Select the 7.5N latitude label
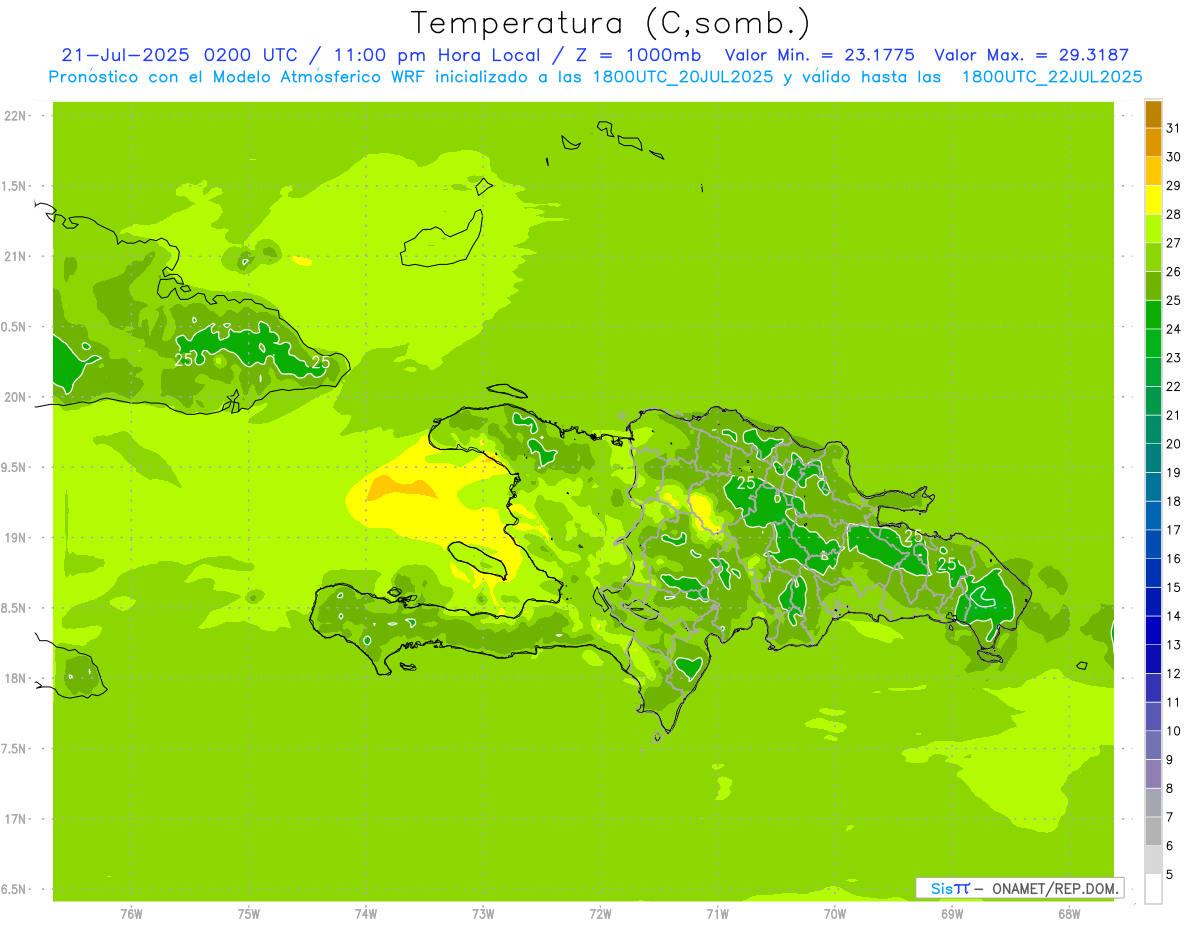This screenshot has height=927, width=1200. (x=14, y=749)
